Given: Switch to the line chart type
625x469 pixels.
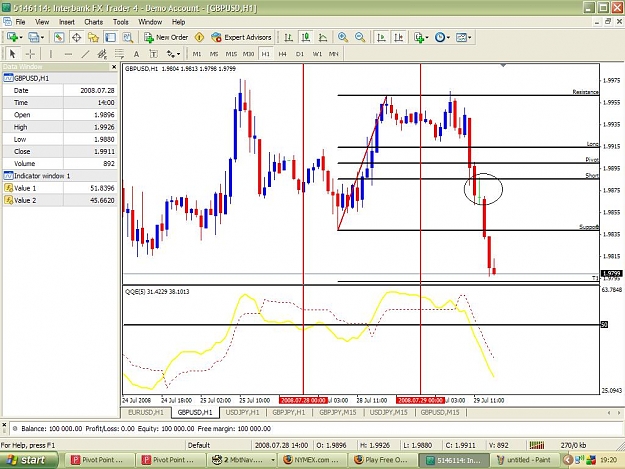Looking at the screenshot, I should point(323,37).
